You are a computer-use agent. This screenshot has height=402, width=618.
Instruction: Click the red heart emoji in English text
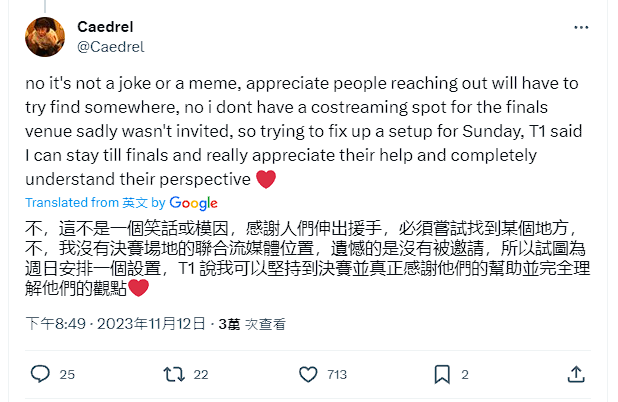click(x=266, y=180)
